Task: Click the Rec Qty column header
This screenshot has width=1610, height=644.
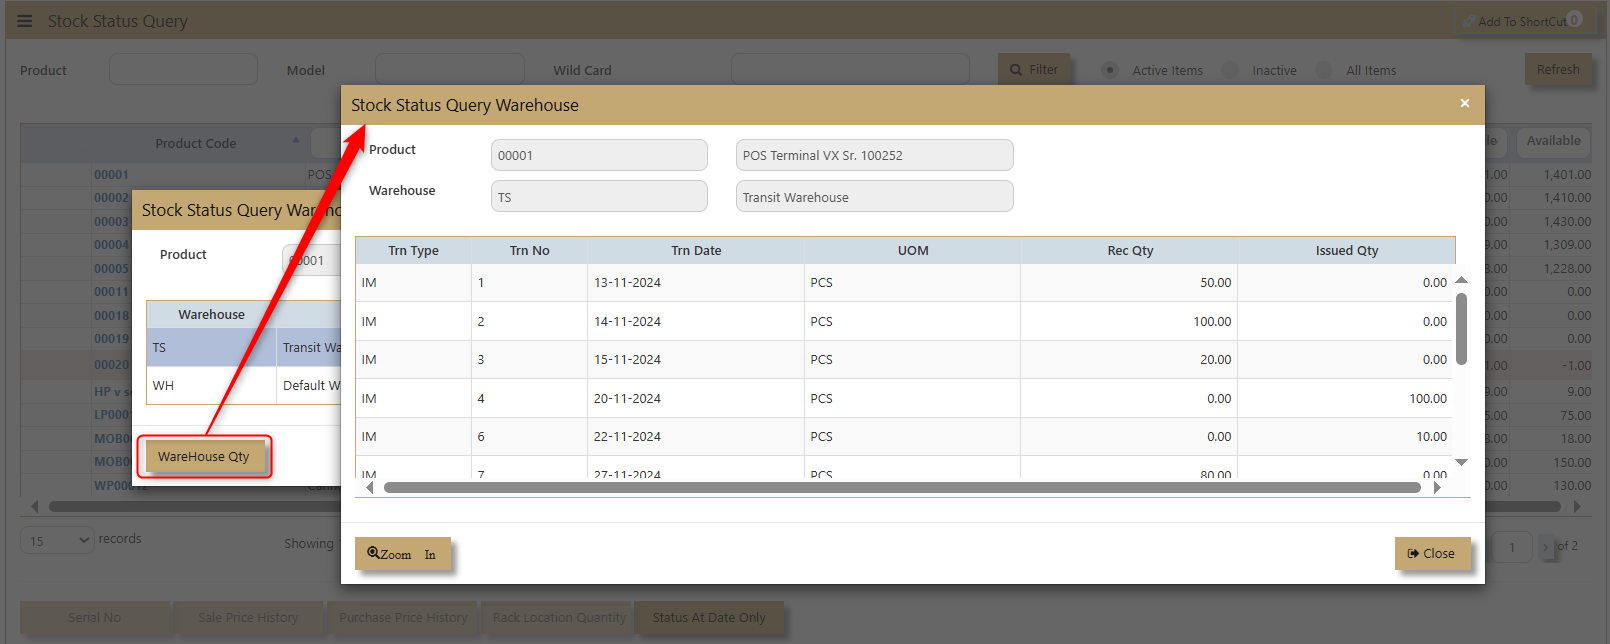Action: 1130,250
